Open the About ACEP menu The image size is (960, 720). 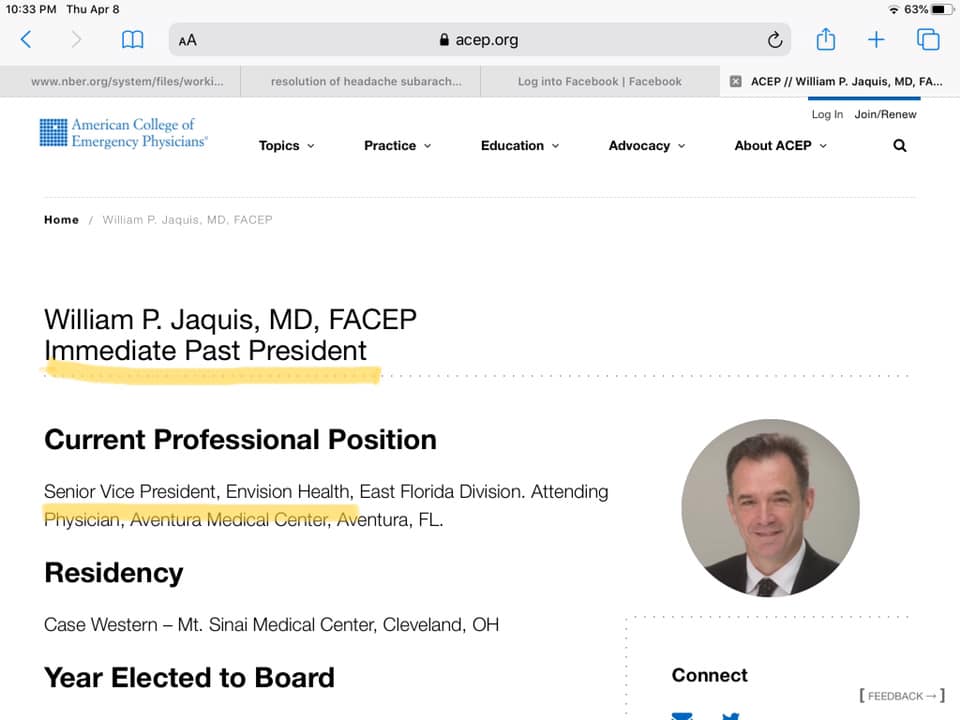780,145
